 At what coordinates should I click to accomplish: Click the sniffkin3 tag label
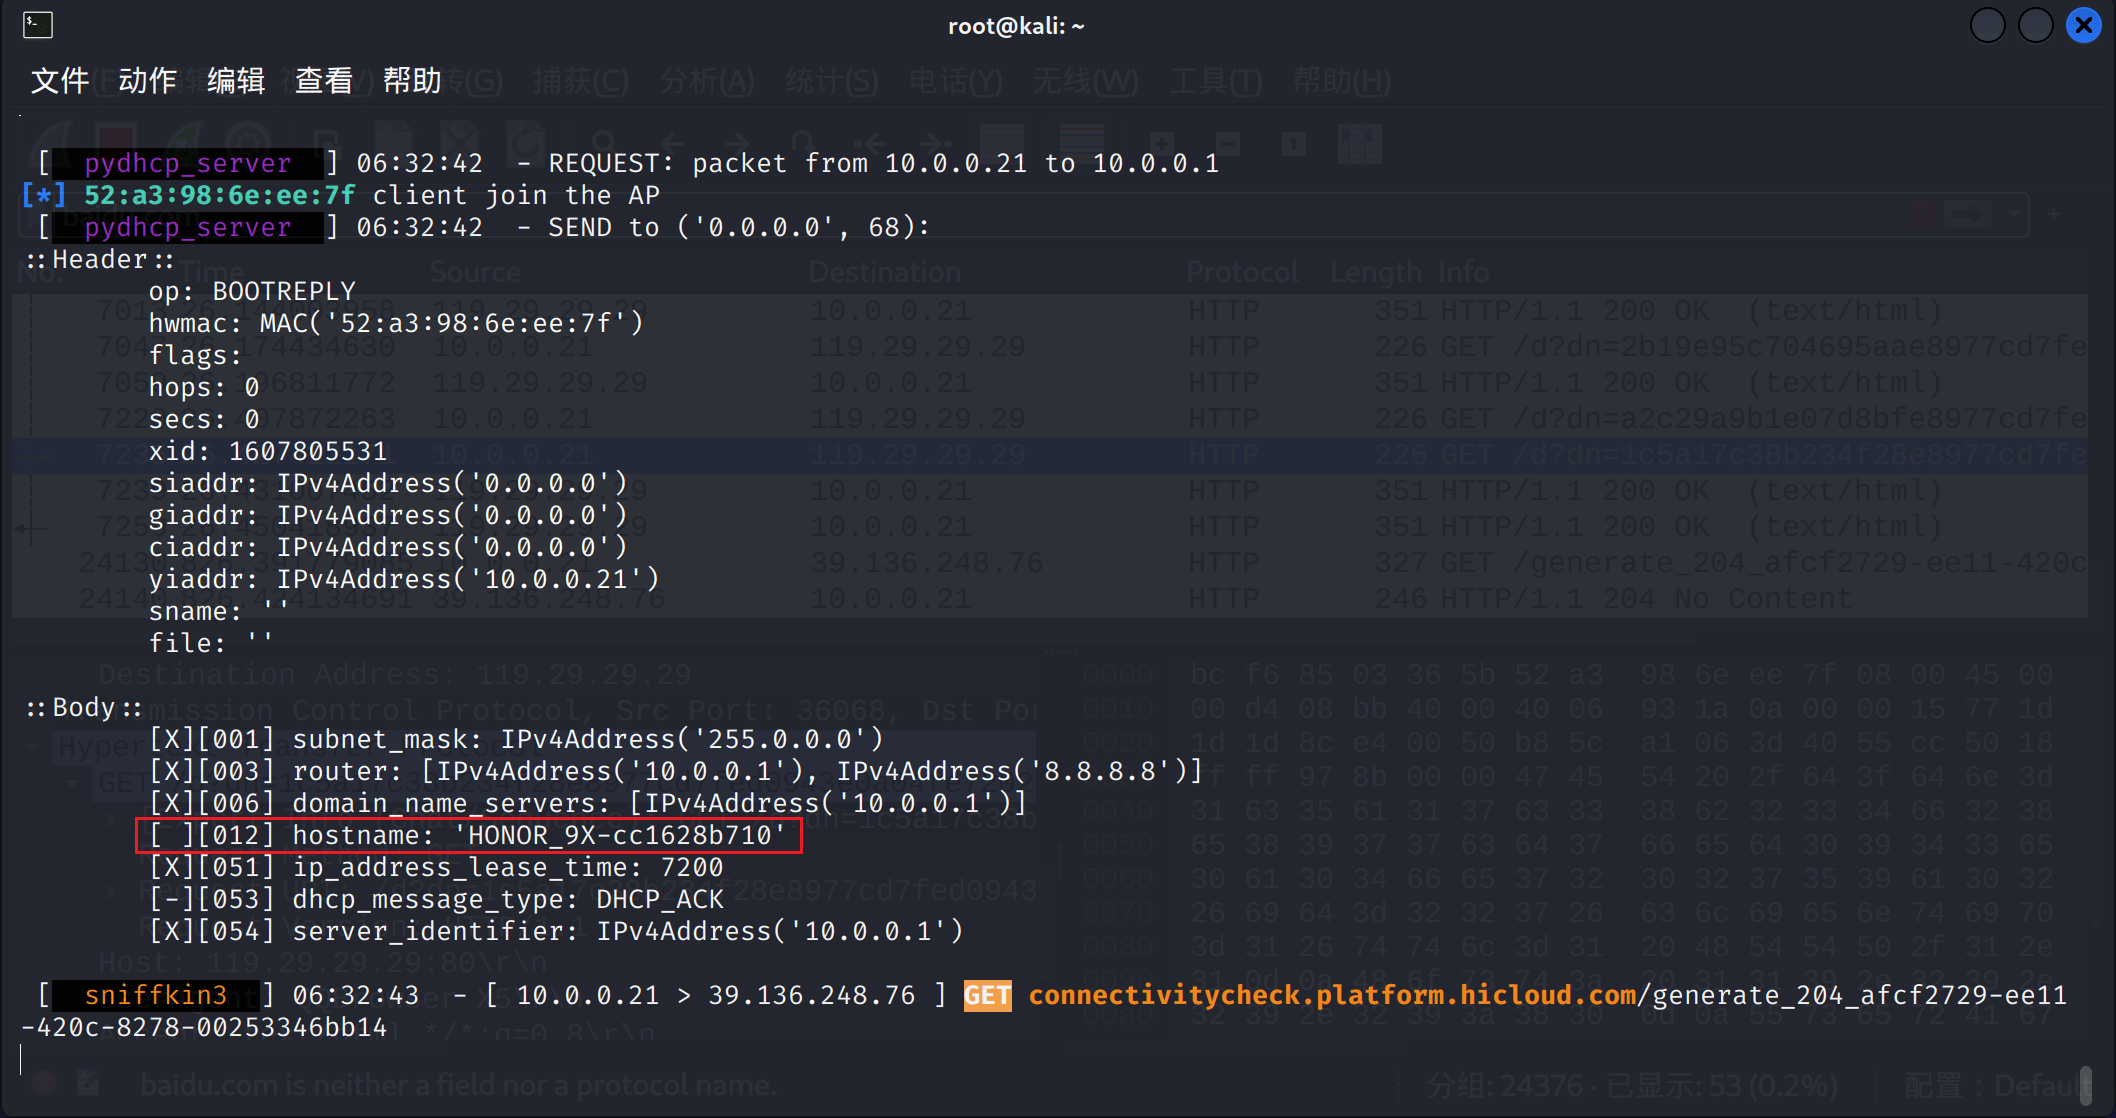point(156,995)
